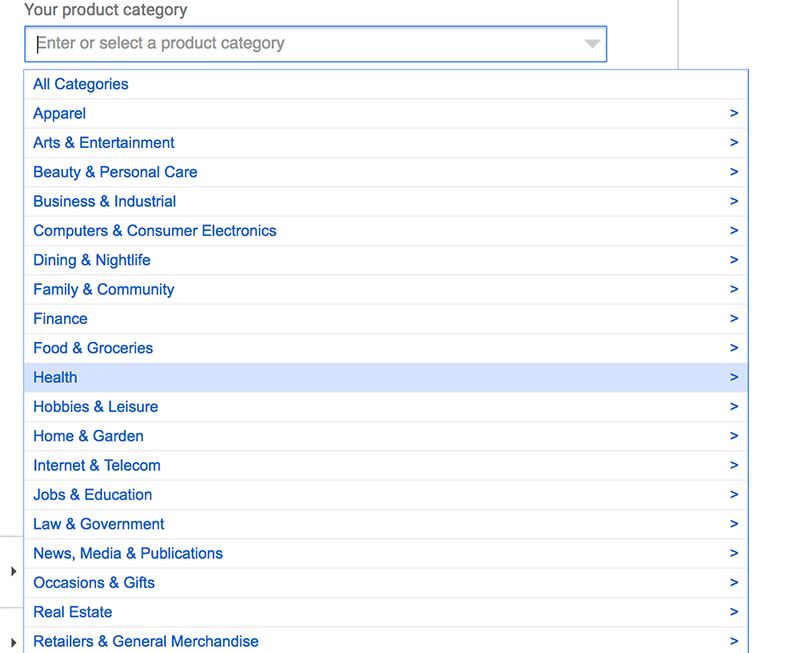Screen dimensions: 800x653
Task: Expand Internet & Telecom submenu arrow
Action: [x=734, y=465]
